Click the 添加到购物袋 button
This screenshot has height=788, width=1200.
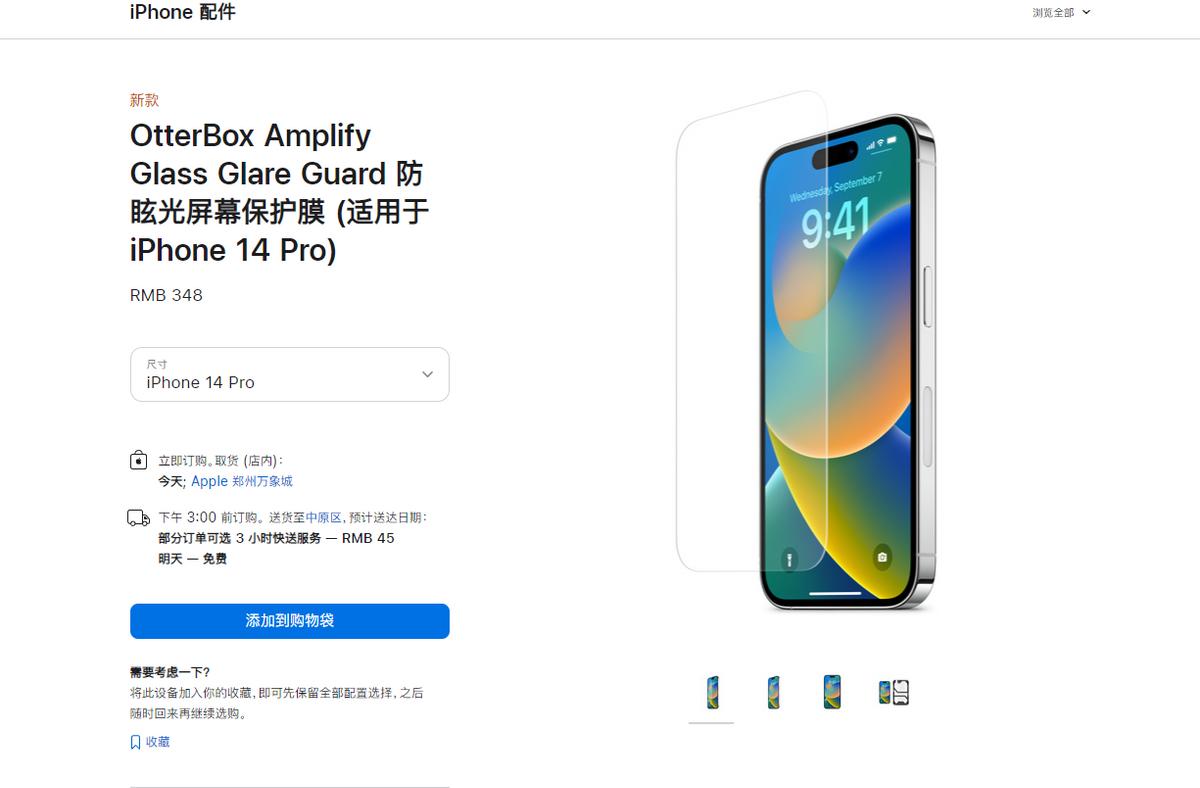tap(289, 620)
